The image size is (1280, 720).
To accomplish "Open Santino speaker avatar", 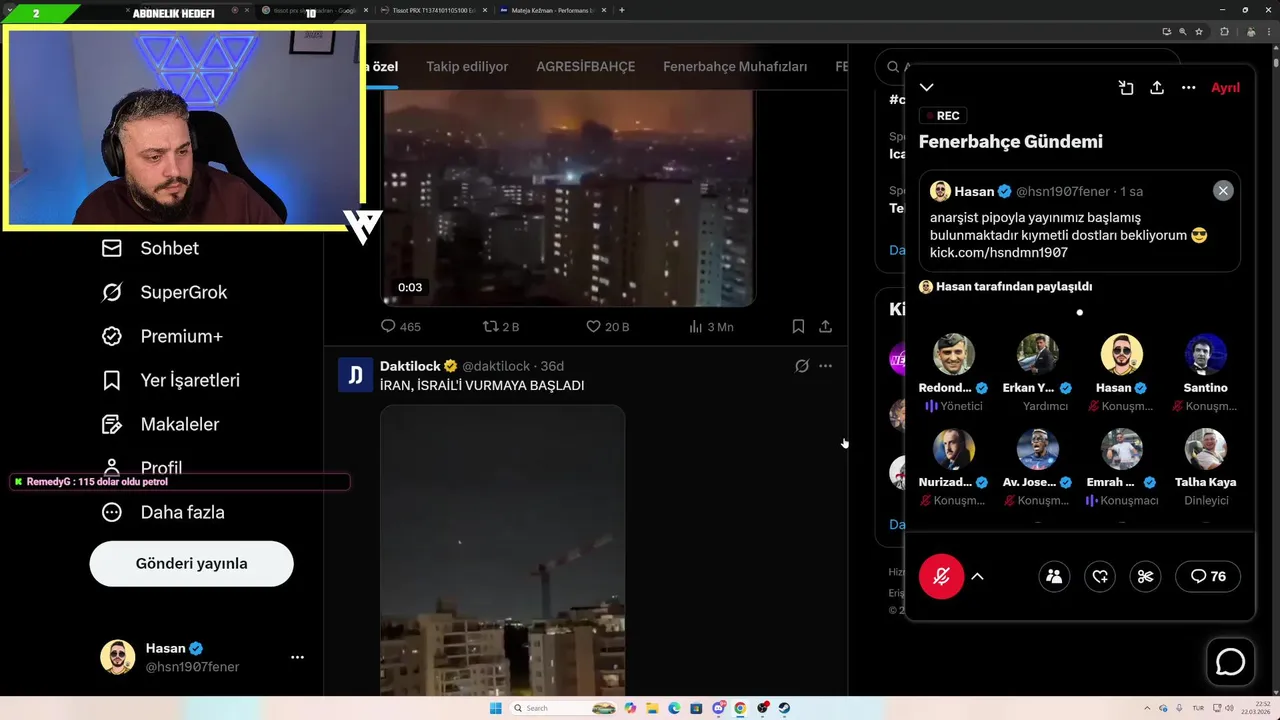I will click(x=1206, y=354).
